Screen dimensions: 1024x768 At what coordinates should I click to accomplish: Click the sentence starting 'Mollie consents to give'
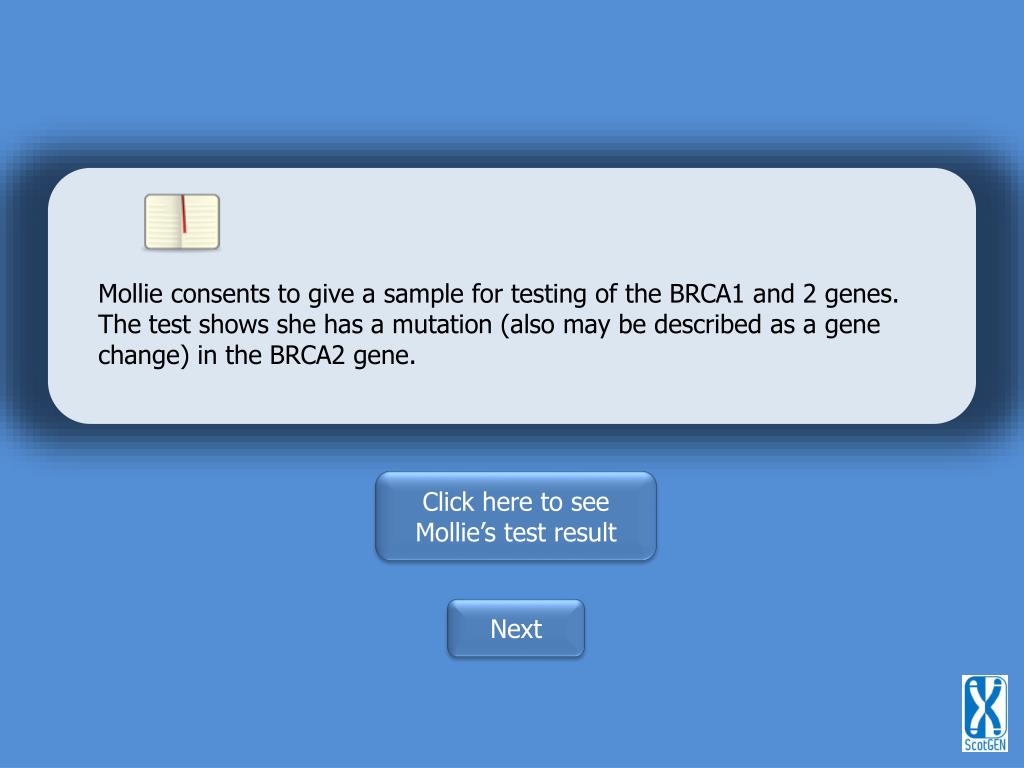tap(498, 295)
